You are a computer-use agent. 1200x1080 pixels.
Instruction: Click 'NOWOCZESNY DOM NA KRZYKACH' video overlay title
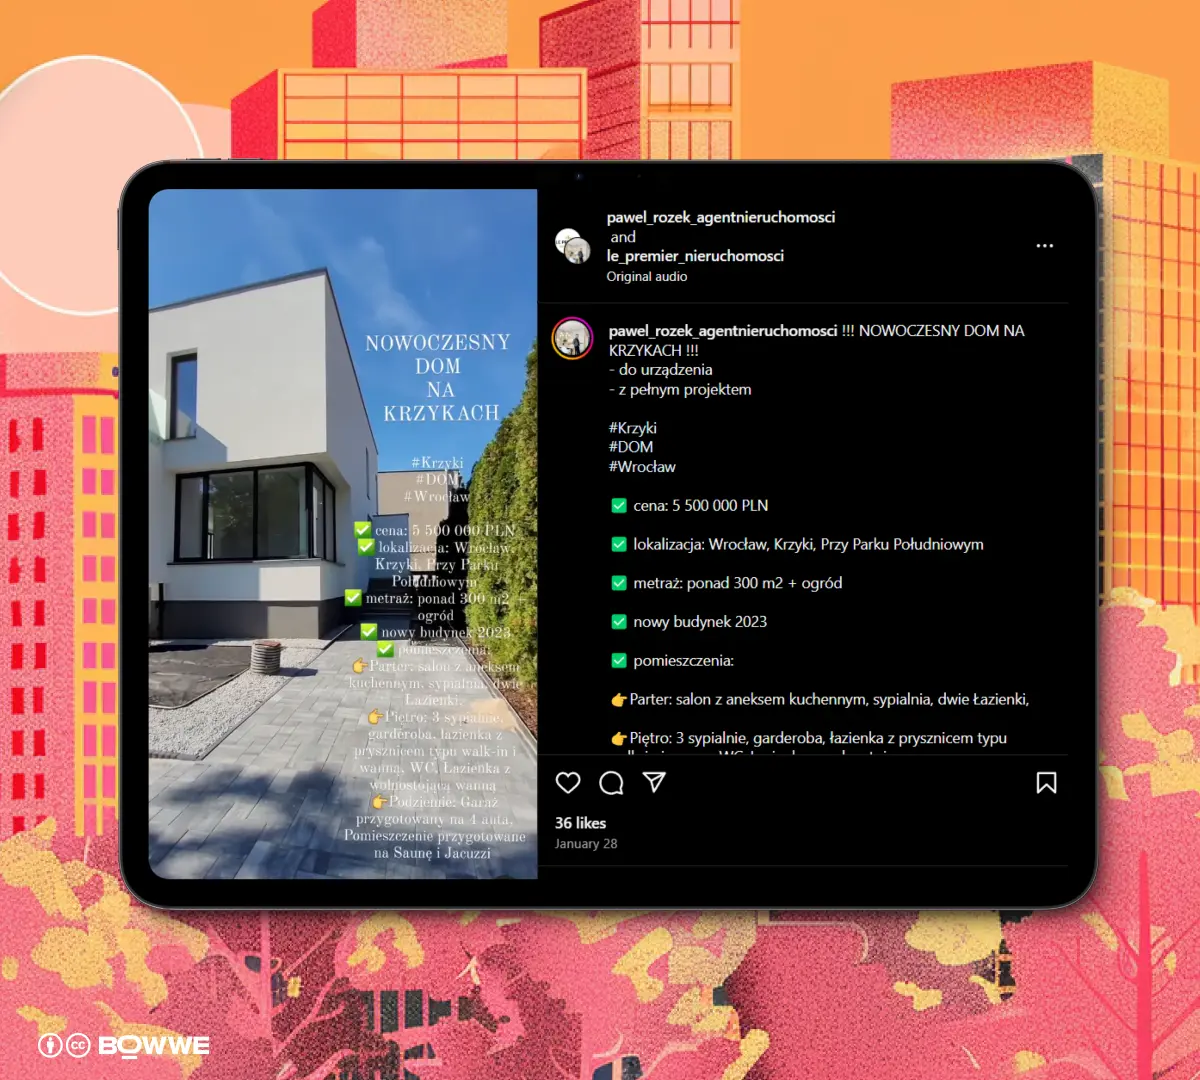pos(439,378)
